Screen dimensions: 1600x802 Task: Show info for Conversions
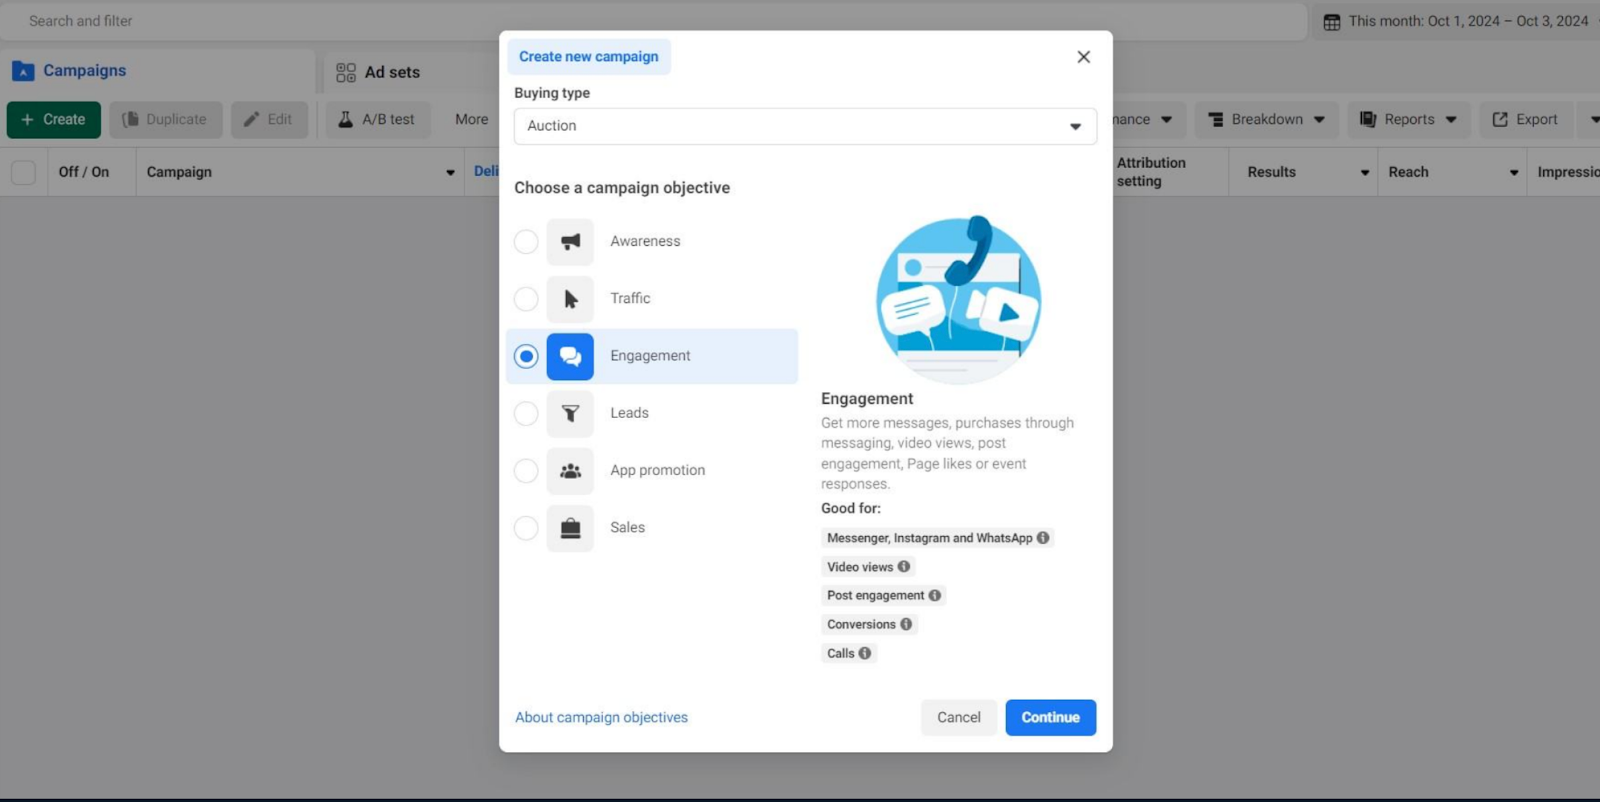906,624
